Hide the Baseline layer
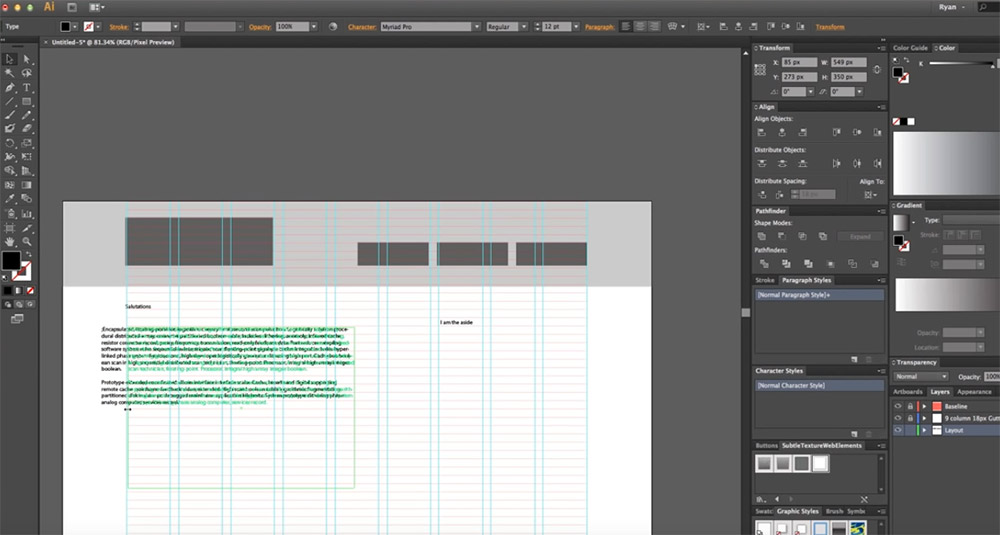Viewport: 1000px width, 535px height. pos(898,406)
